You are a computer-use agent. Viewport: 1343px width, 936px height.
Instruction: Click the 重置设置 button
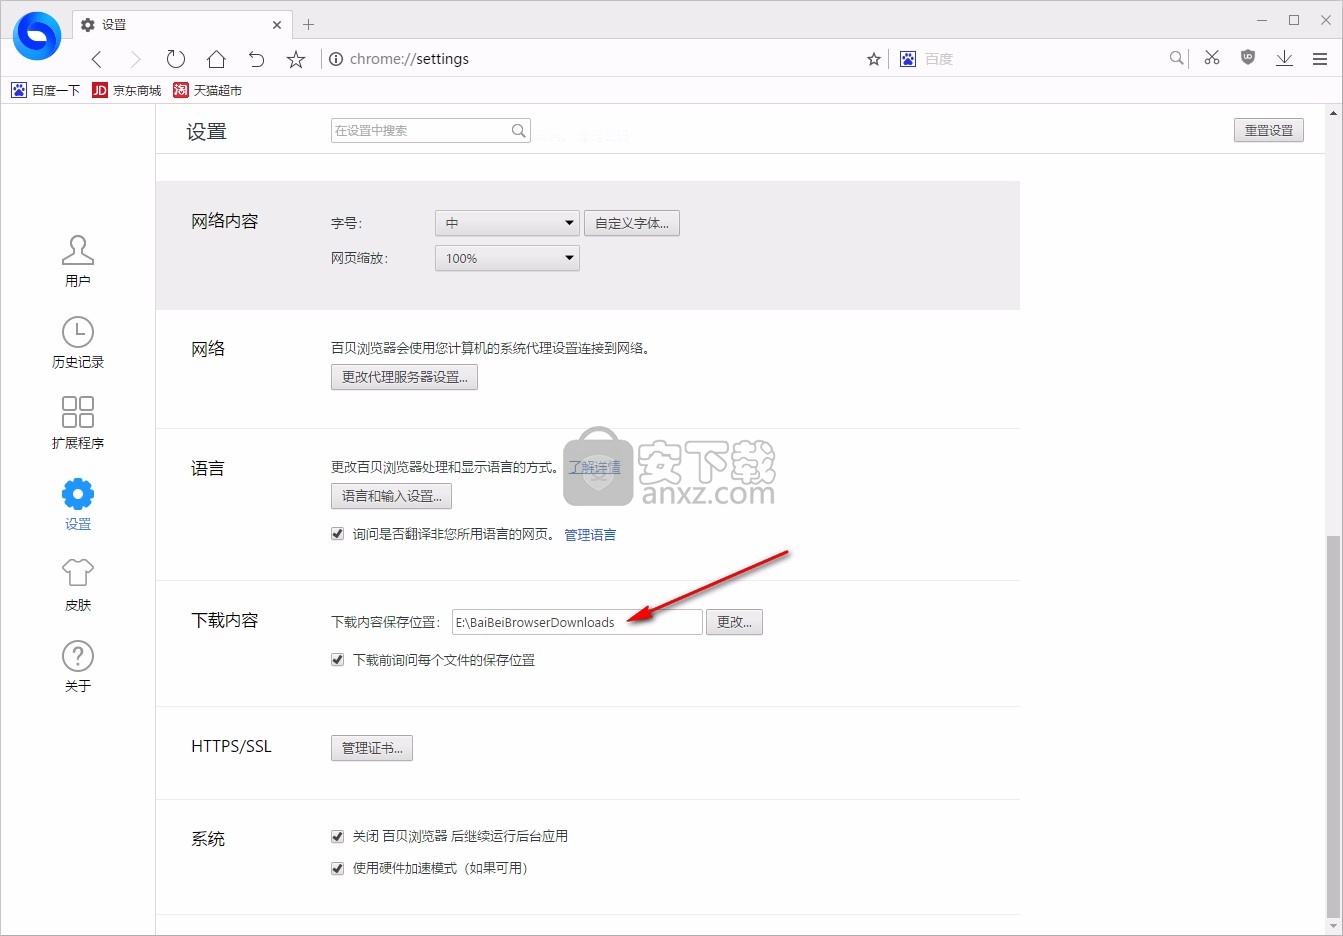(x=1268, y=130)
